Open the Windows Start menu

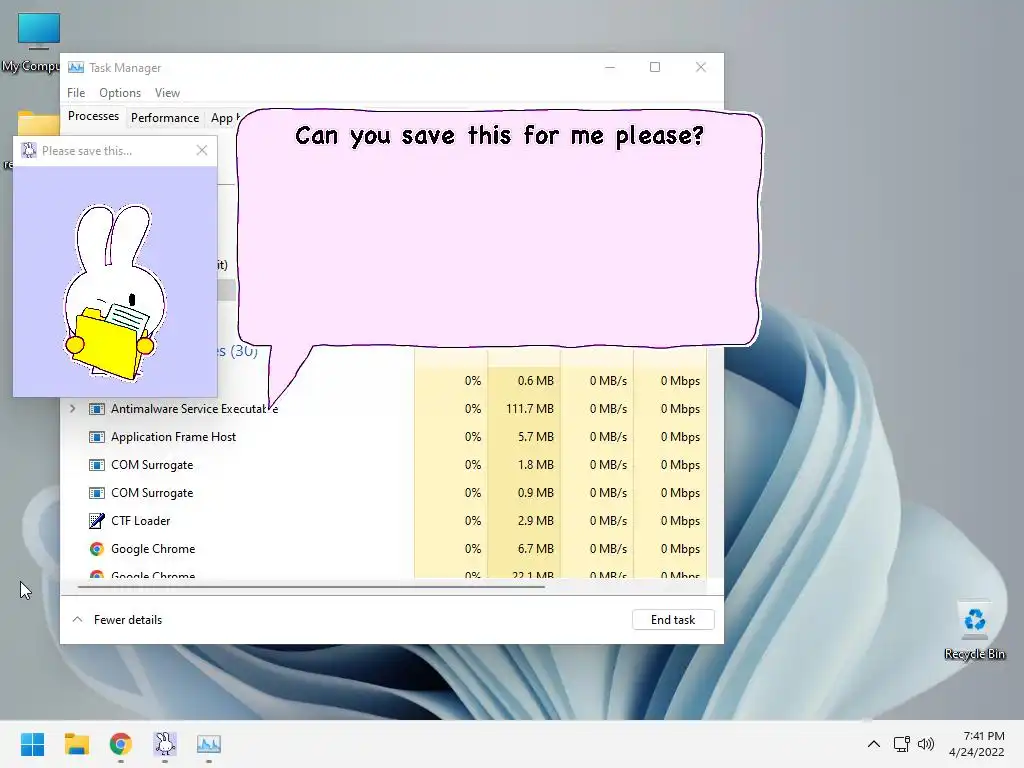point(32,744)
